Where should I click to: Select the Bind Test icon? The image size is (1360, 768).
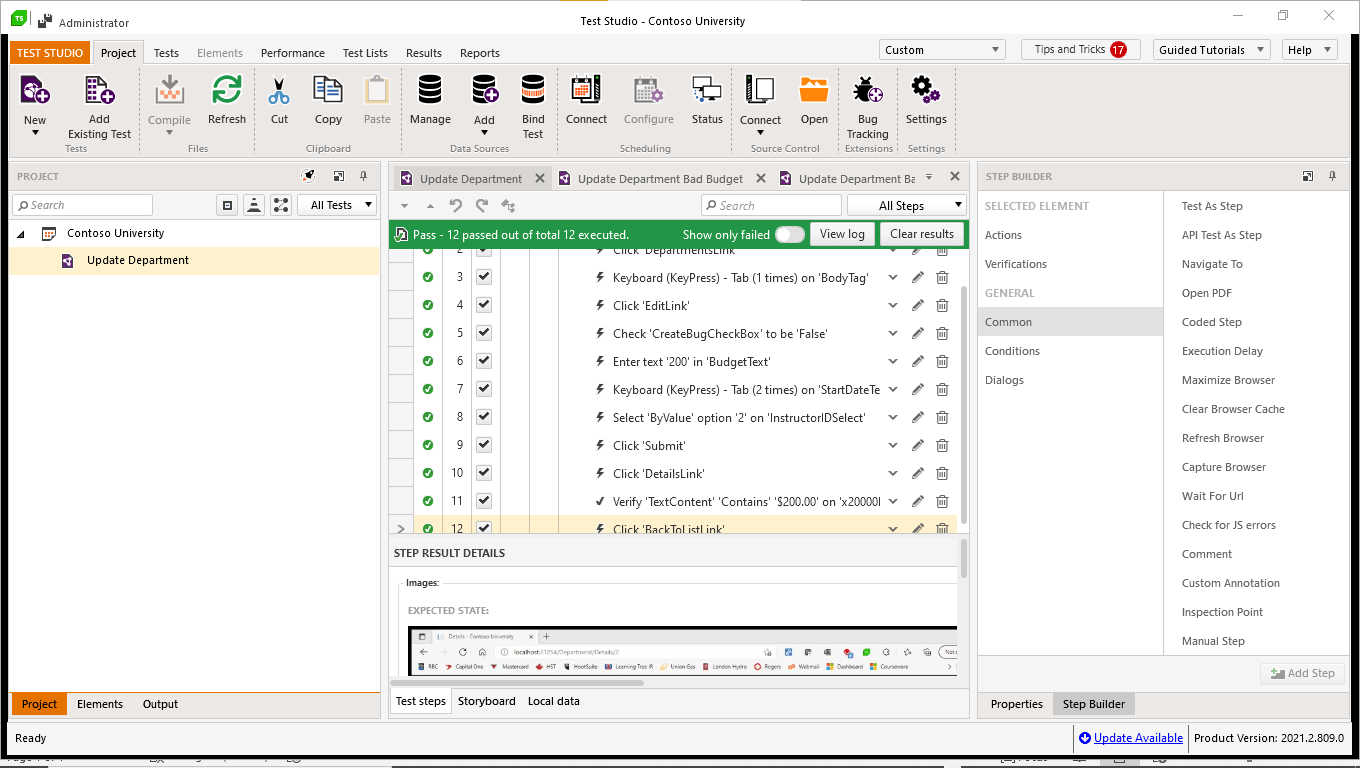[x=532, y=104]
